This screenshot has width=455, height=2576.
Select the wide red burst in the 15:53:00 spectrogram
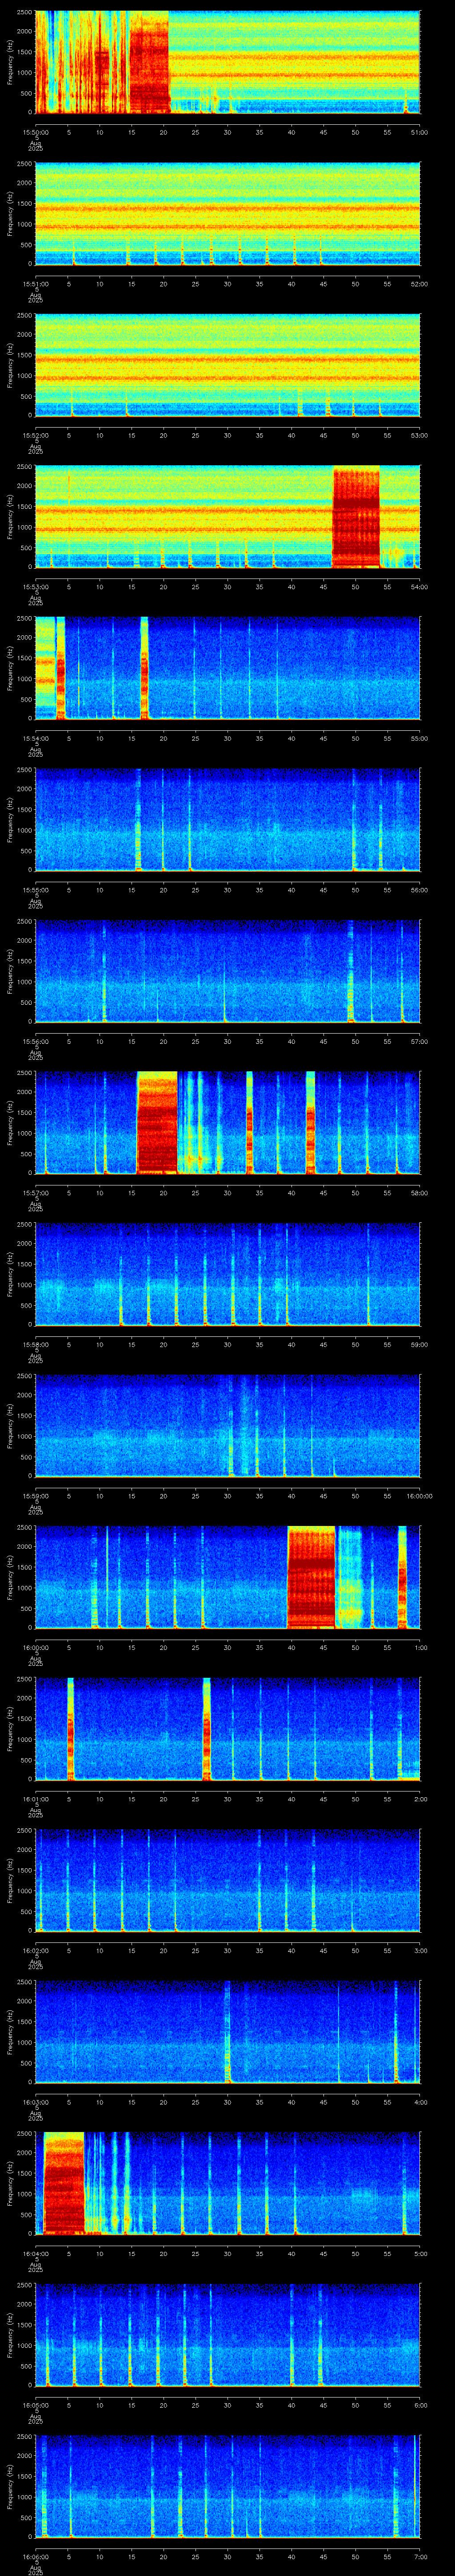(356, 517)
